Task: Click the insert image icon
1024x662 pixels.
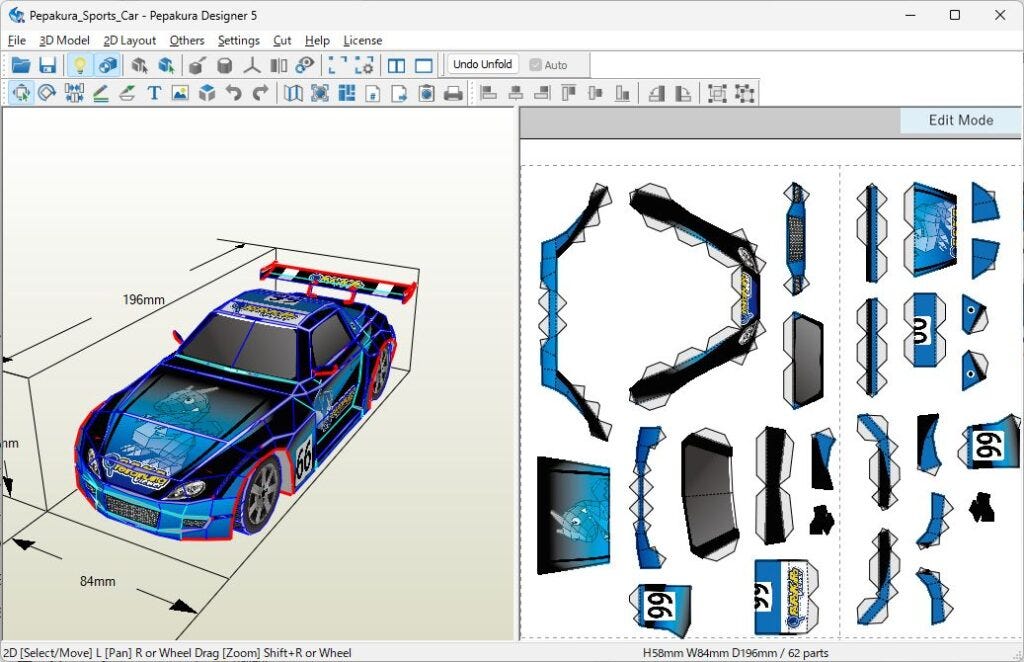Action: pyautogui.click(x=180, y=93)
